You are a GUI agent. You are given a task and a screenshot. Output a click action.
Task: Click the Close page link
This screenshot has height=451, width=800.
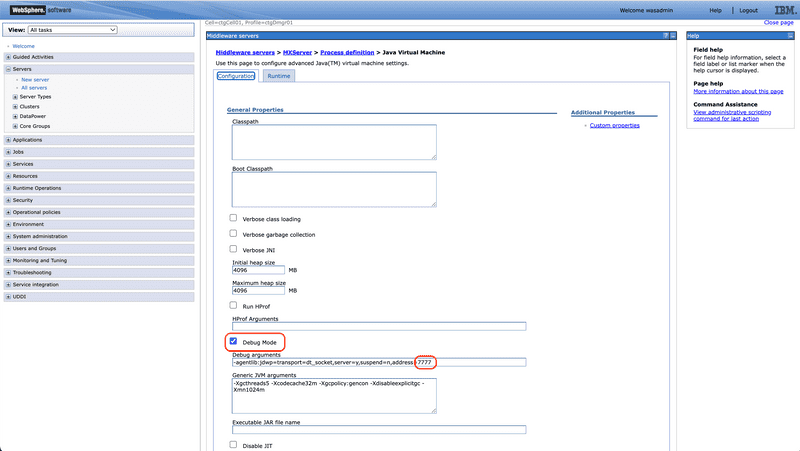point(779,22)
